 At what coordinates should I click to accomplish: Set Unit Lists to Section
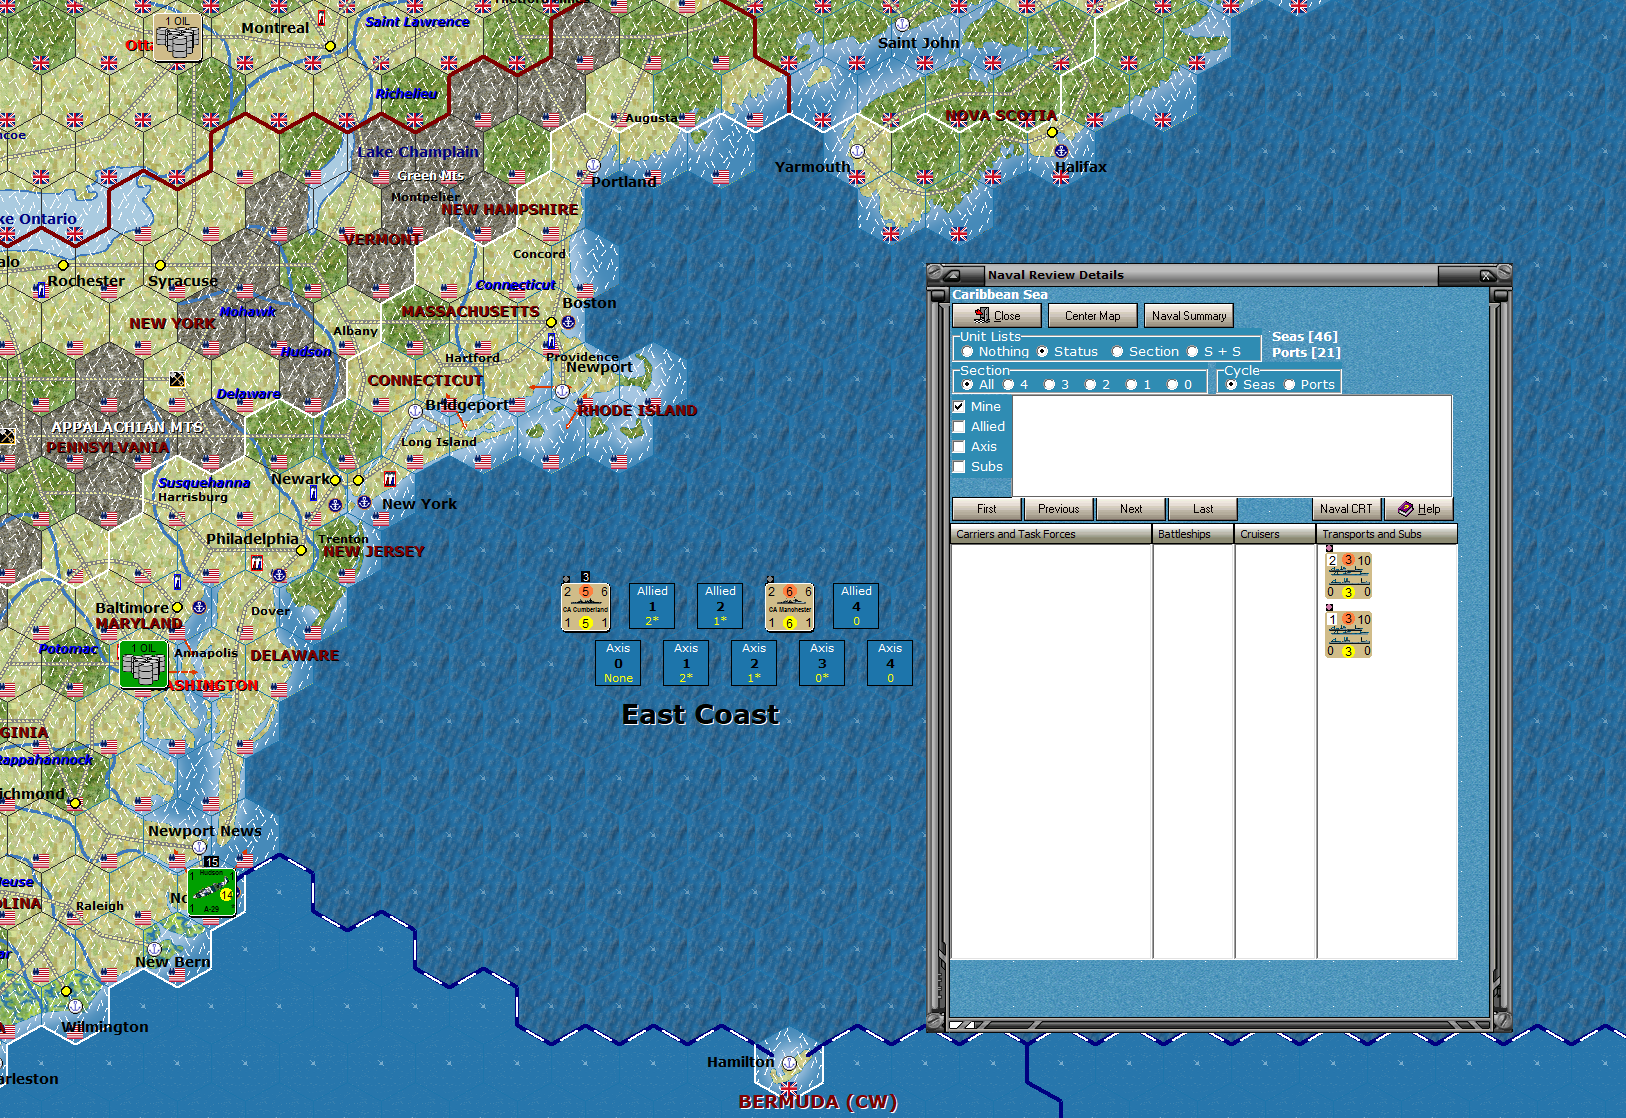[x=1146, y=352]
